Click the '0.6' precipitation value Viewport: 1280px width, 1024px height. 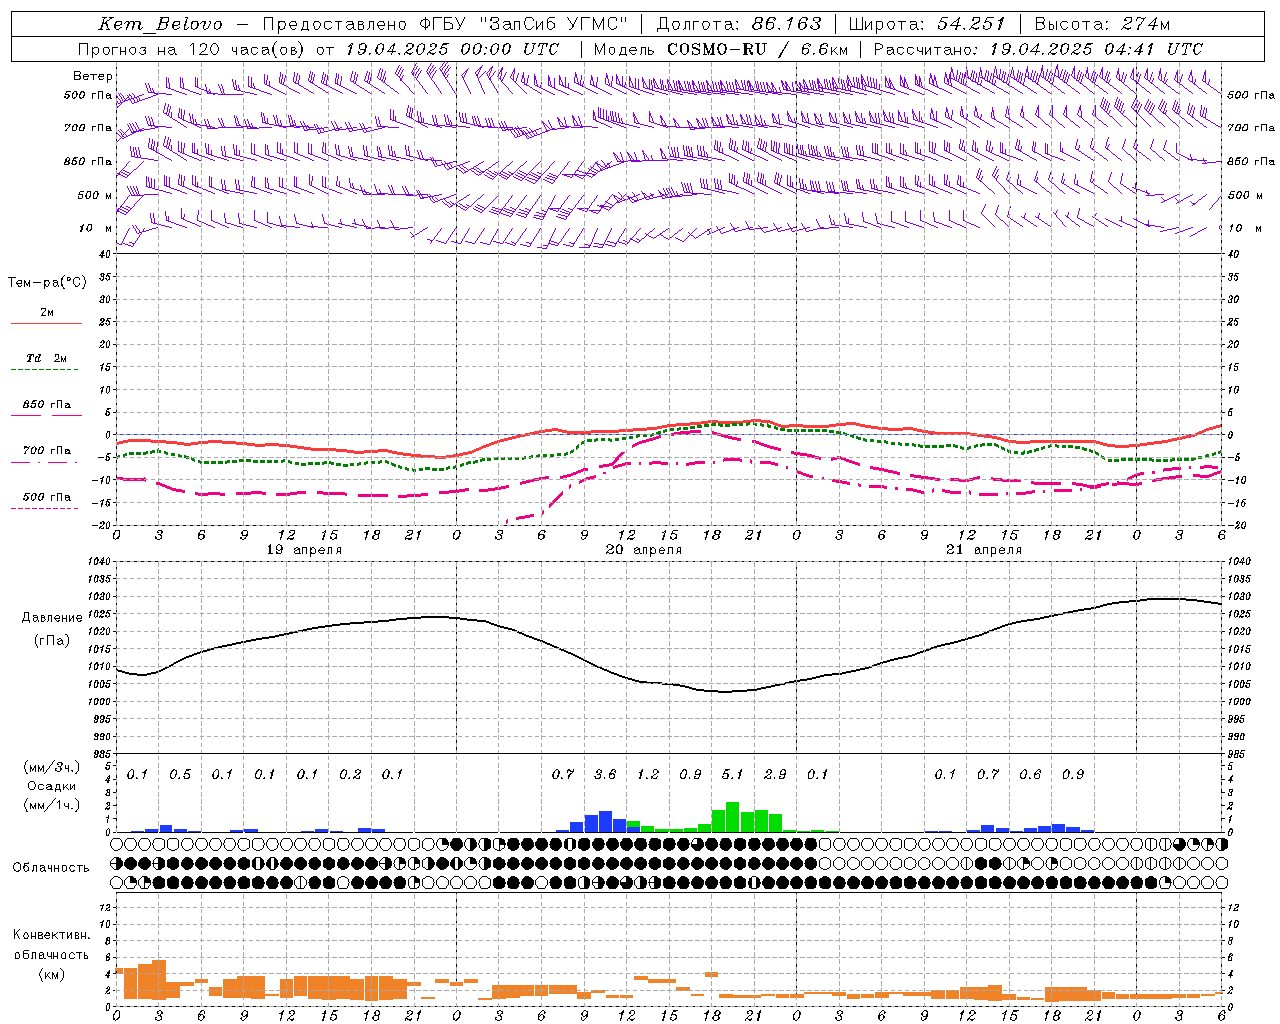tap(1030, 774)
